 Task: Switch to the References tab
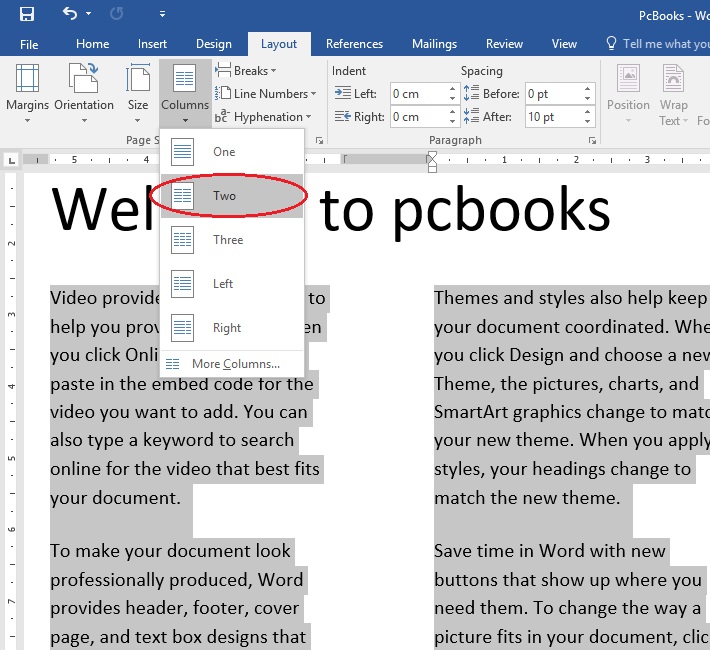[354, 44]
